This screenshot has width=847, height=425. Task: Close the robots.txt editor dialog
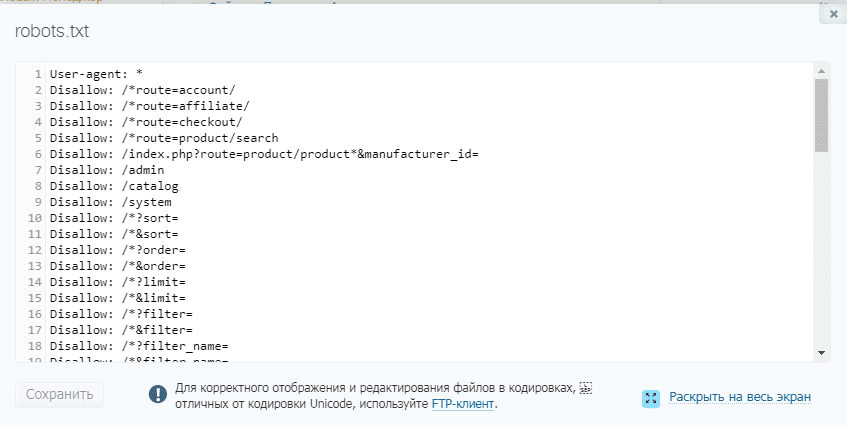pyautogui.click(x=833, y=14)
